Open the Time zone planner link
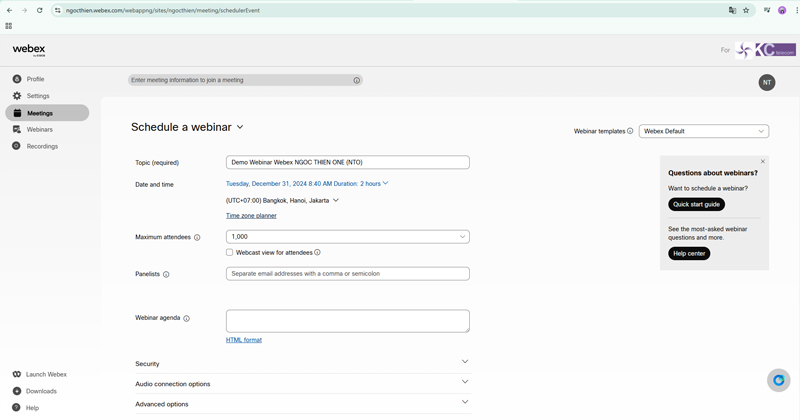 click(251, 216)
